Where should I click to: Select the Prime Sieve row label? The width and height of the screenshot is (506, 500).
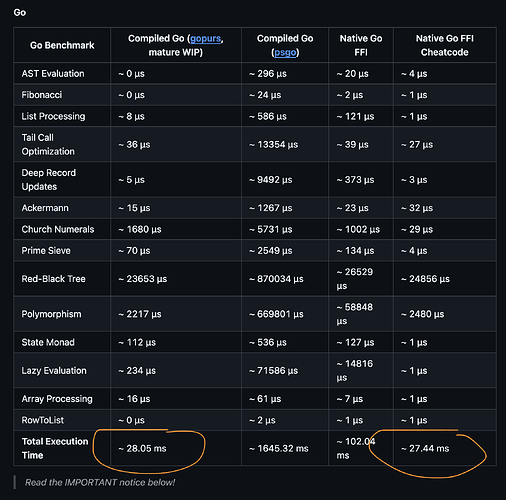click(46, 251)
